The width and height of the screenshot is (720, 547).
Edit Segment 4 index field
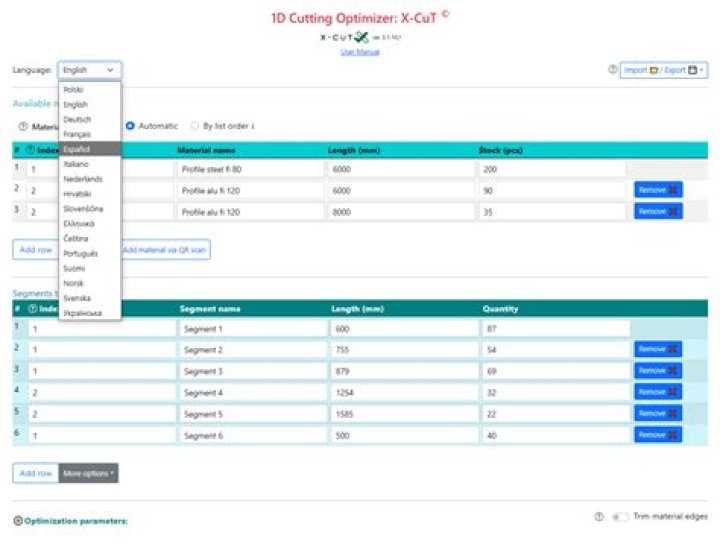(x=102, y=393)
